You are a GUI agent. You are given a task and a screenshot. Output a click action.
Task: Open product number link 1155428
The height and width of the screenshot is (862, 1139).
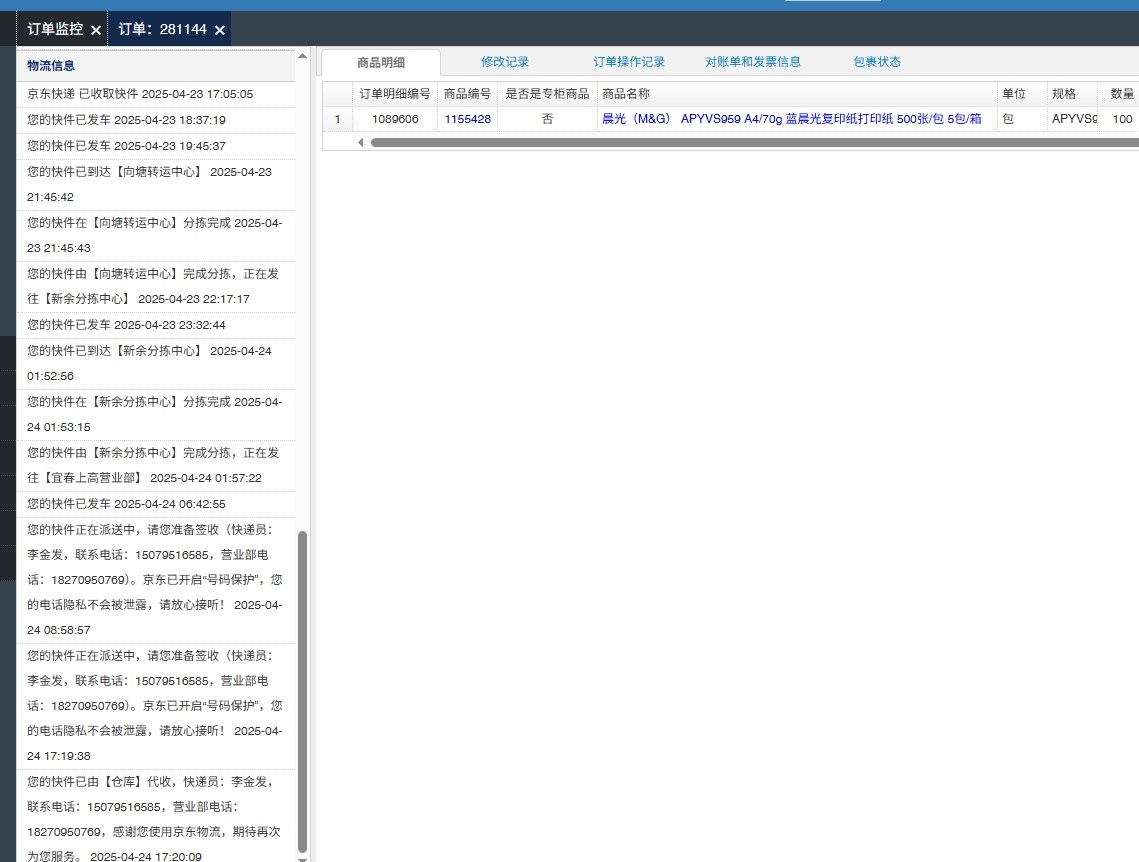click(x=468, y=119)
